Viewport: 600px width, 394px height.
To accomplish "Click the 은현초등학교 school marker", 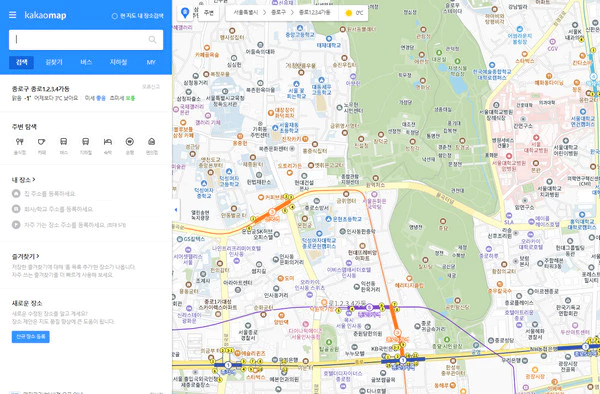I will [328, 219].
